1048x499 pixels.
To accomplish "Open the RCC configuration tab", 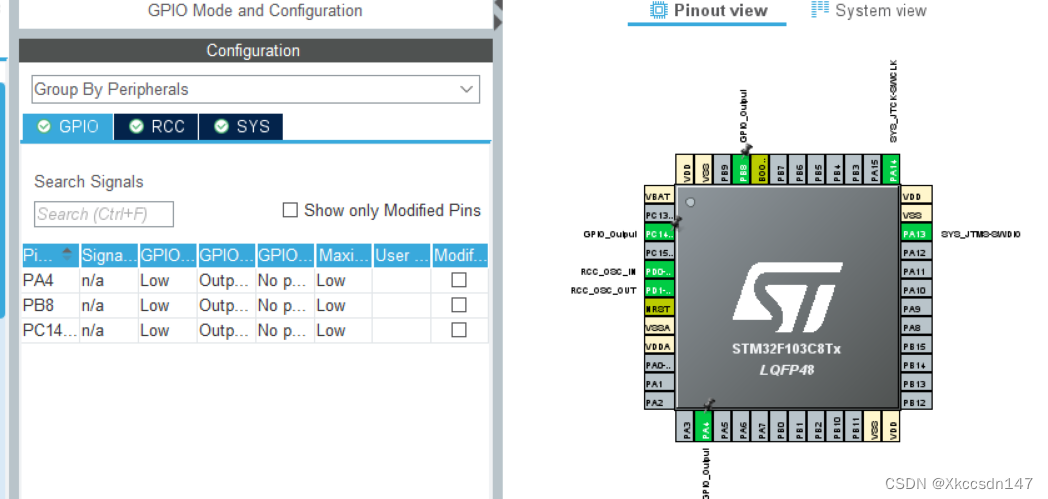I will pos(156,126).
